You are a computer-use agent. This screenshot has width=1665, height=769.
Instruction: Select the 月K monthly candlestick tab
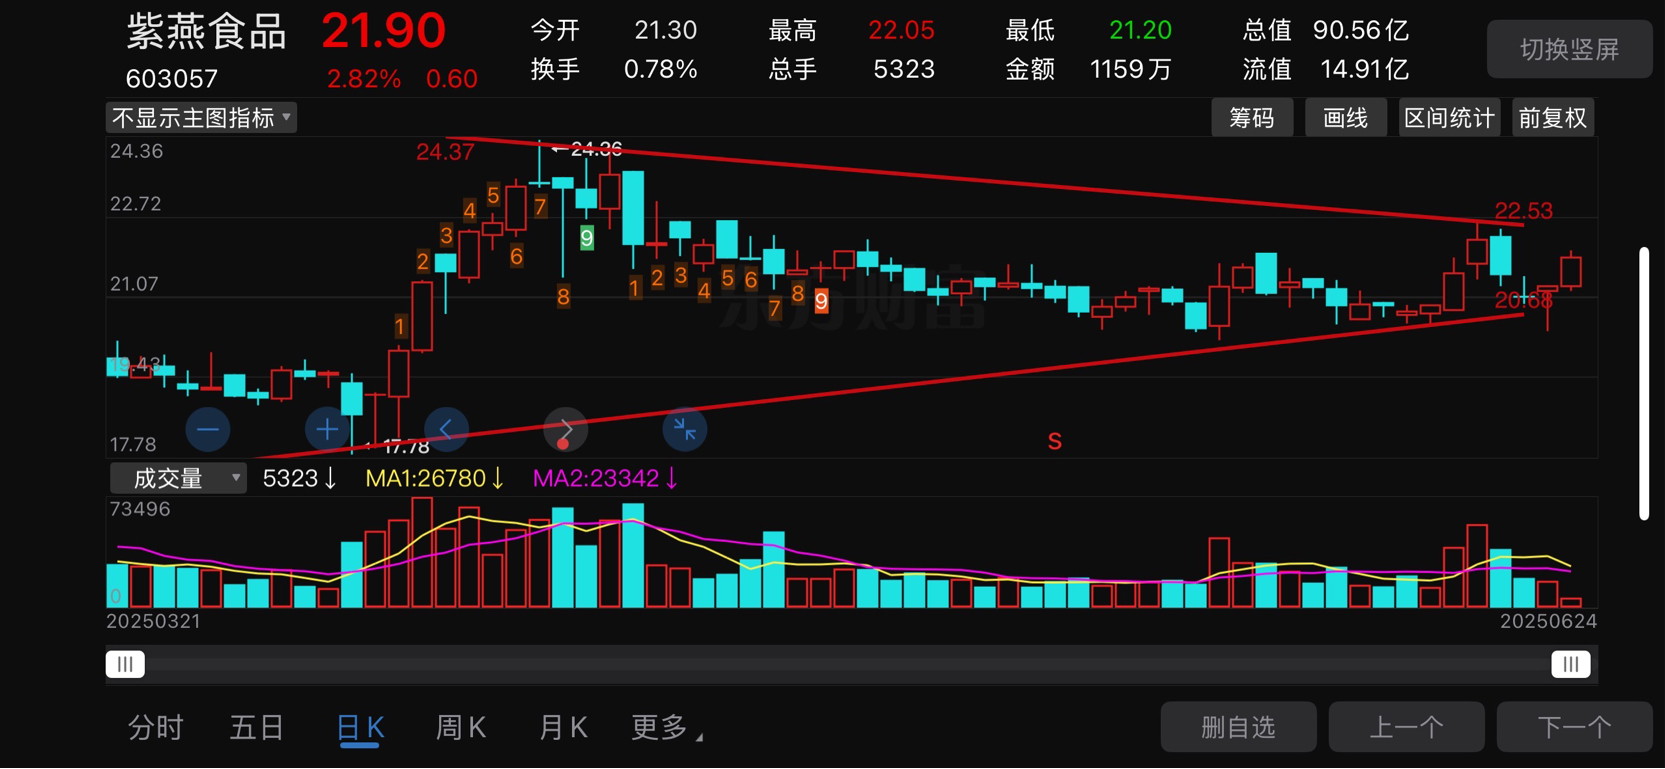pos(563,727)
